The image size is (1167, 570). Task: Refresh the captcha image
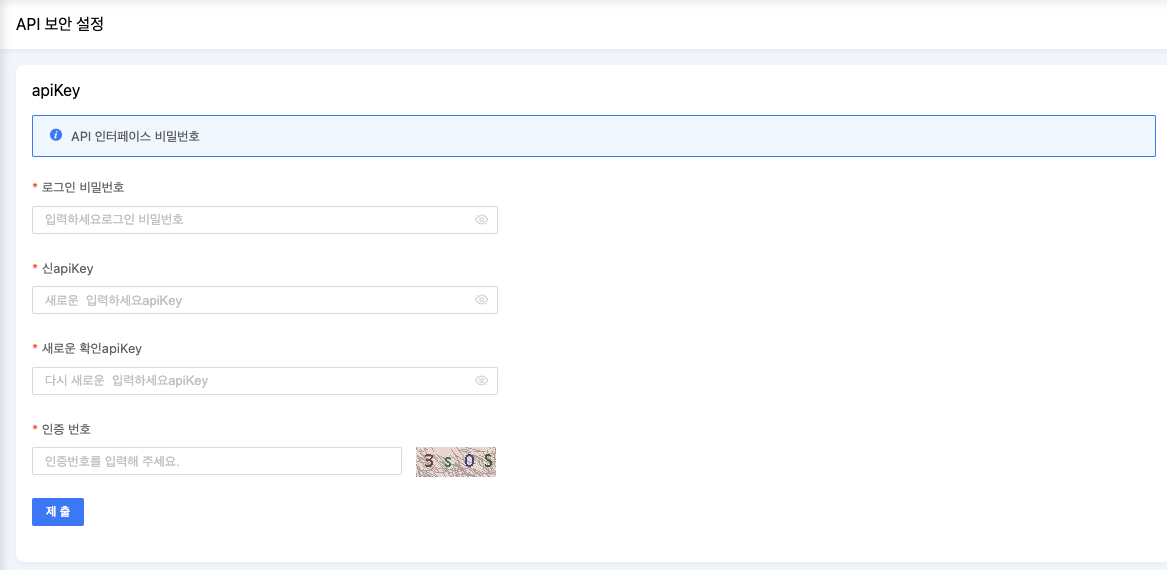pos(456,461)
